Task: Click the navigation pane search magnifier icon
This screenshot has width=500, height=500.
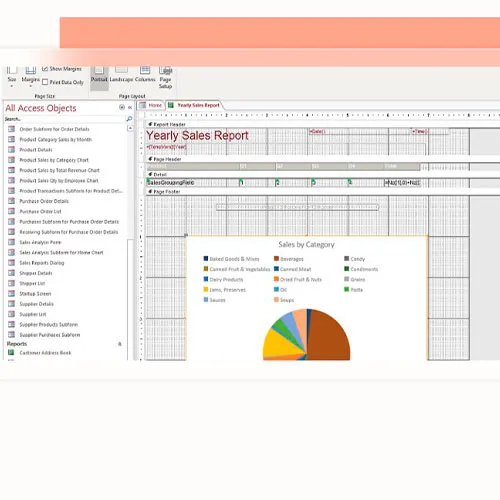Action: 129,119
